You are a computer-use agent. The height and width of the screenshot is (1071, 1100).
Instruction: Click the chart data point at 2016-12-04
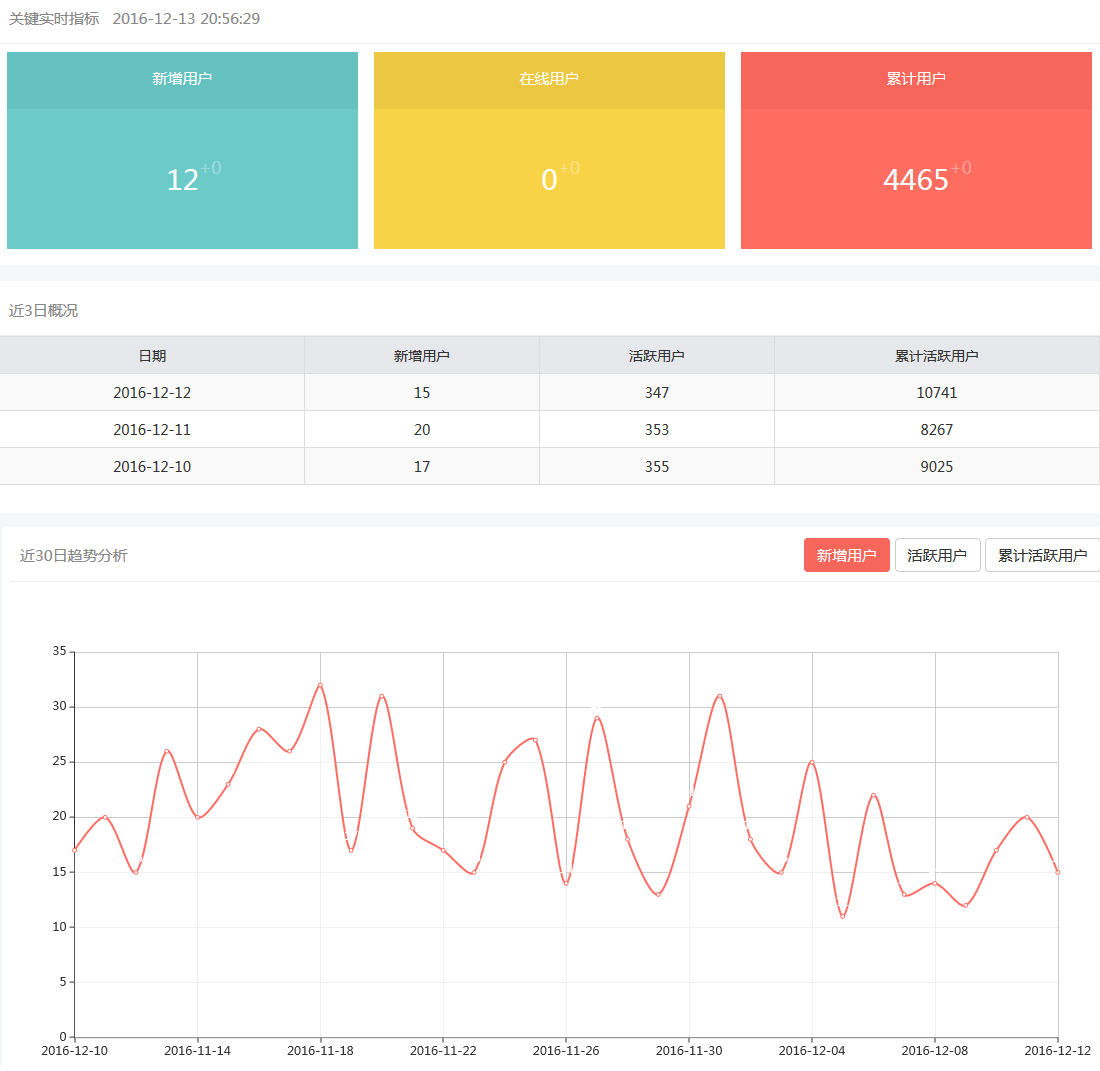tap(811, 762)
